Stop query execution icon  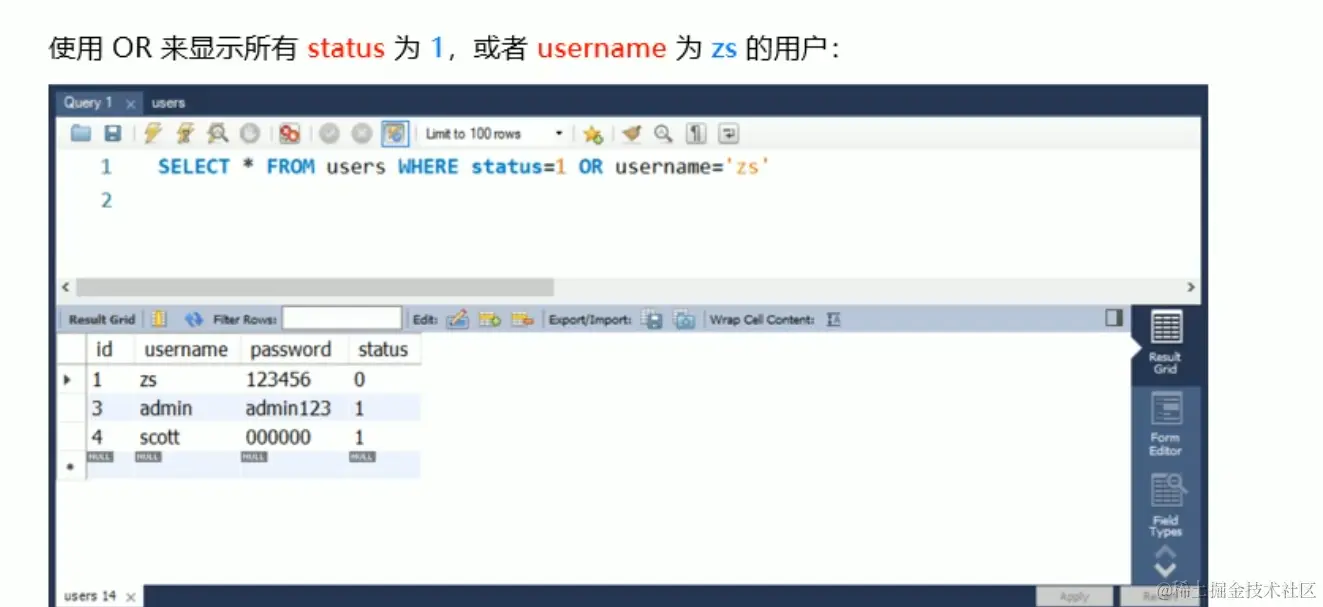coord(249,133)
